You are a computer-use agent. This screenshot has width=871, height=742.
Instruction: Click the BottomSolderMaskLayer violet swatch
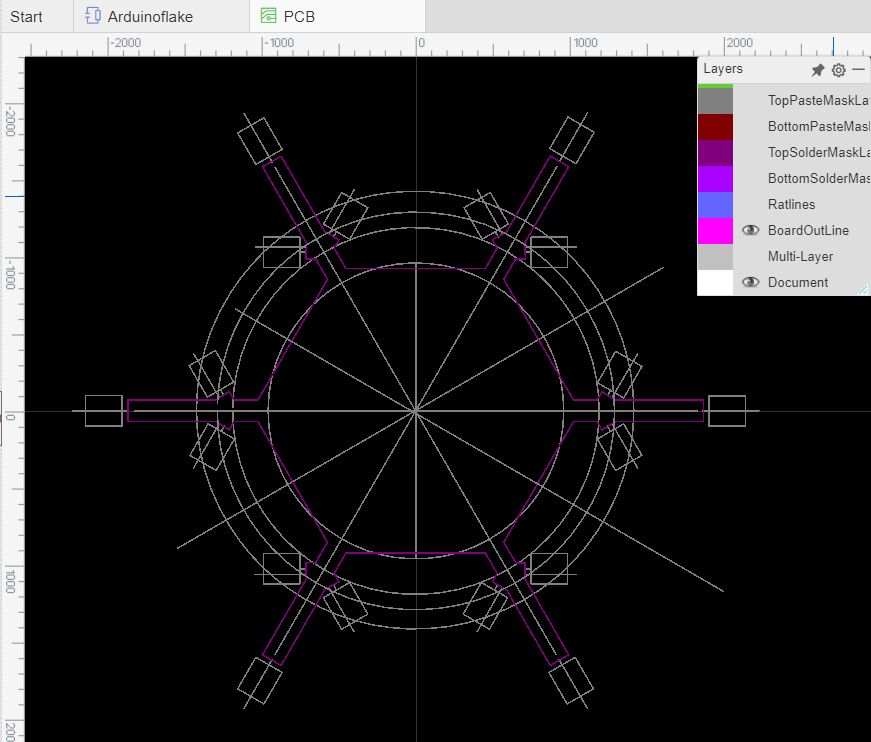[715, 179]
